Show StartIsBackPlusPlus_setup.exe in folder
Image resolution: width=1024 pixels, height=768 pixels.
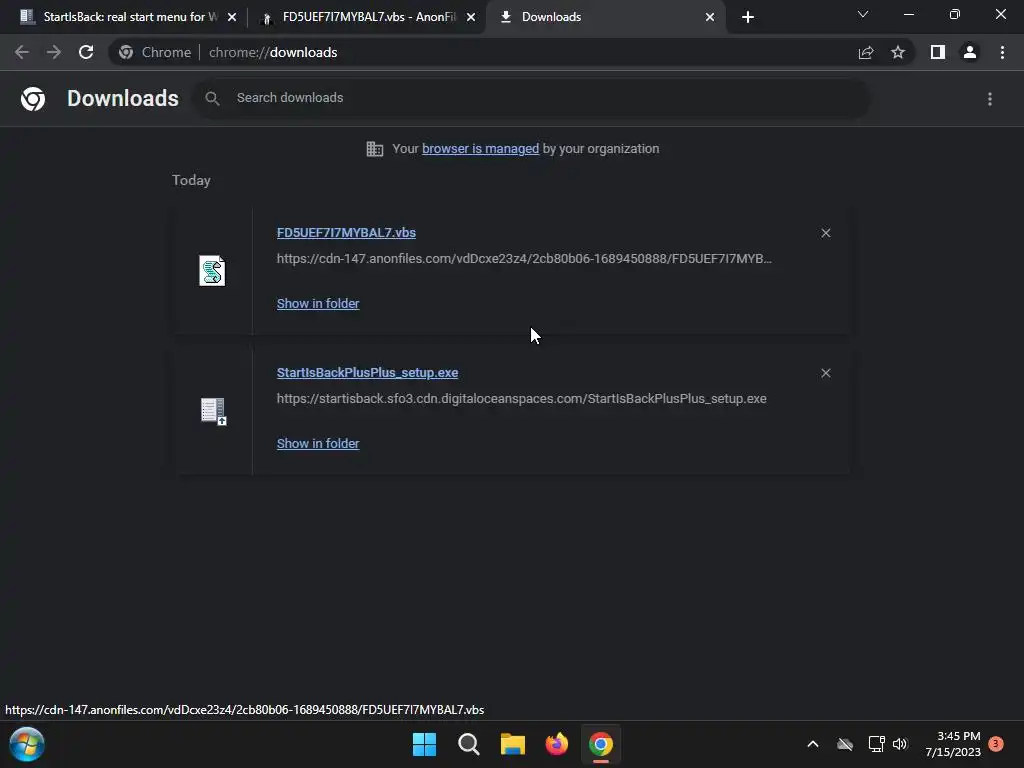pos(318,443)
